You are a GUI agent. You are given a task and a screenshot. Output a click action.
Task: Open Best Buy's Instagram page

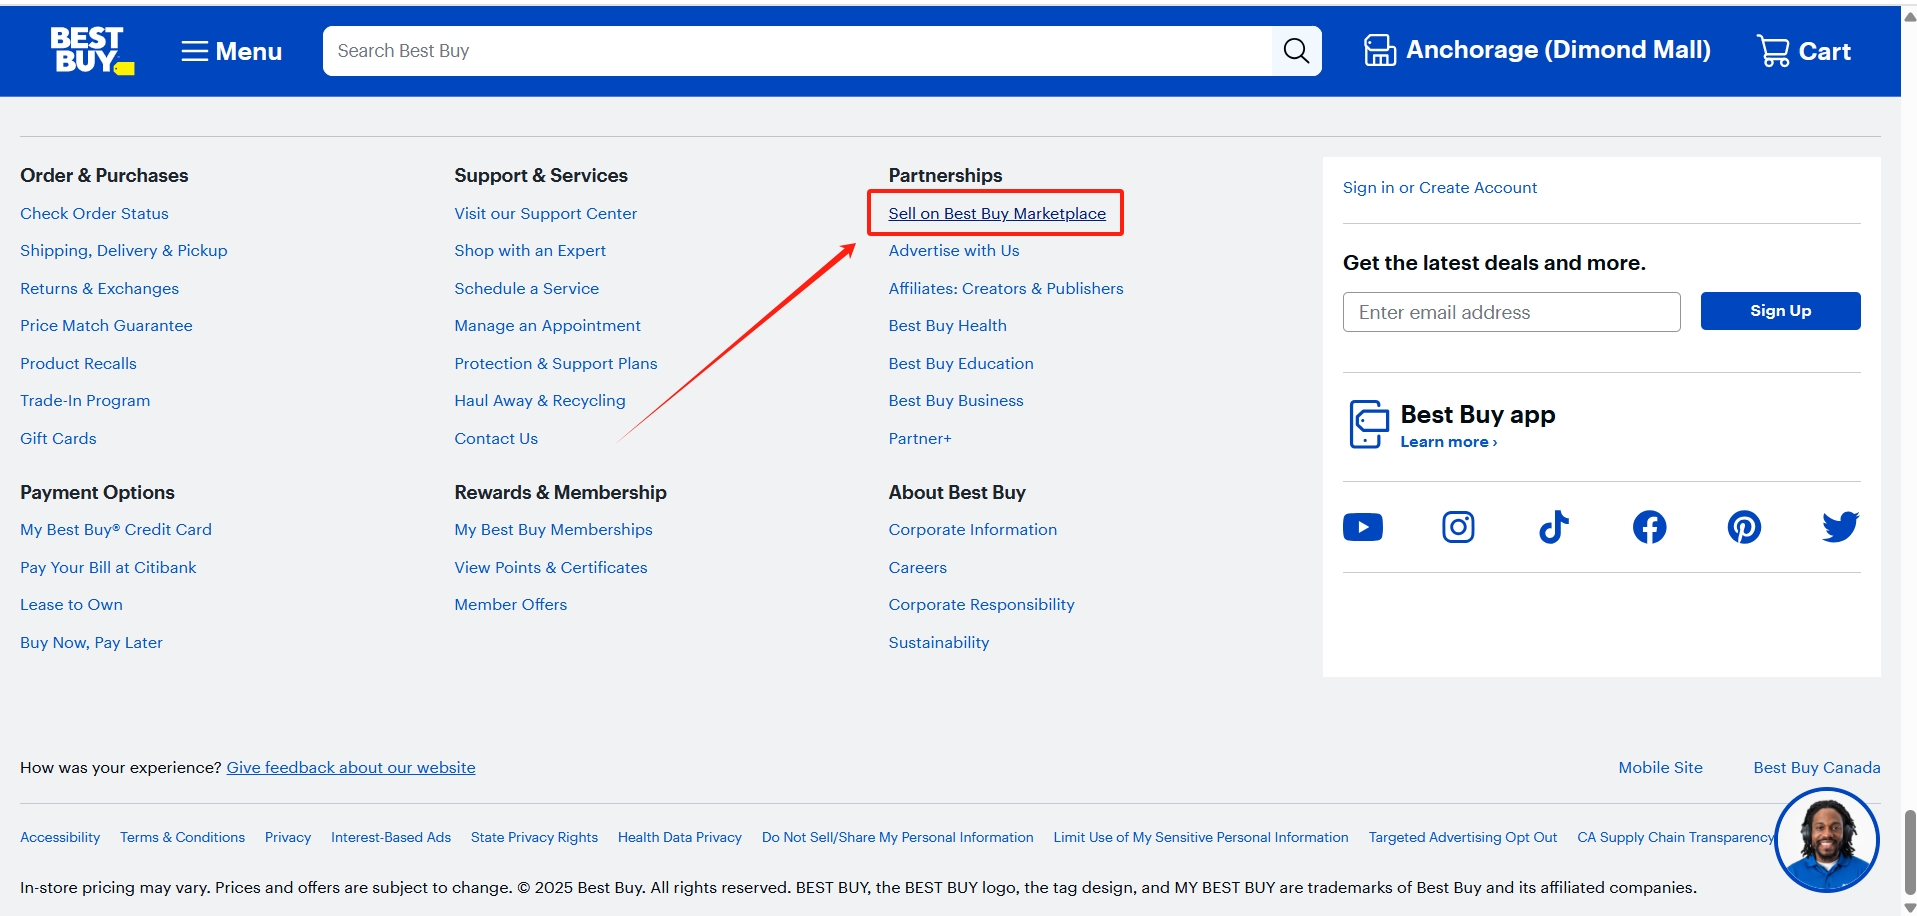coord(1458,527)
